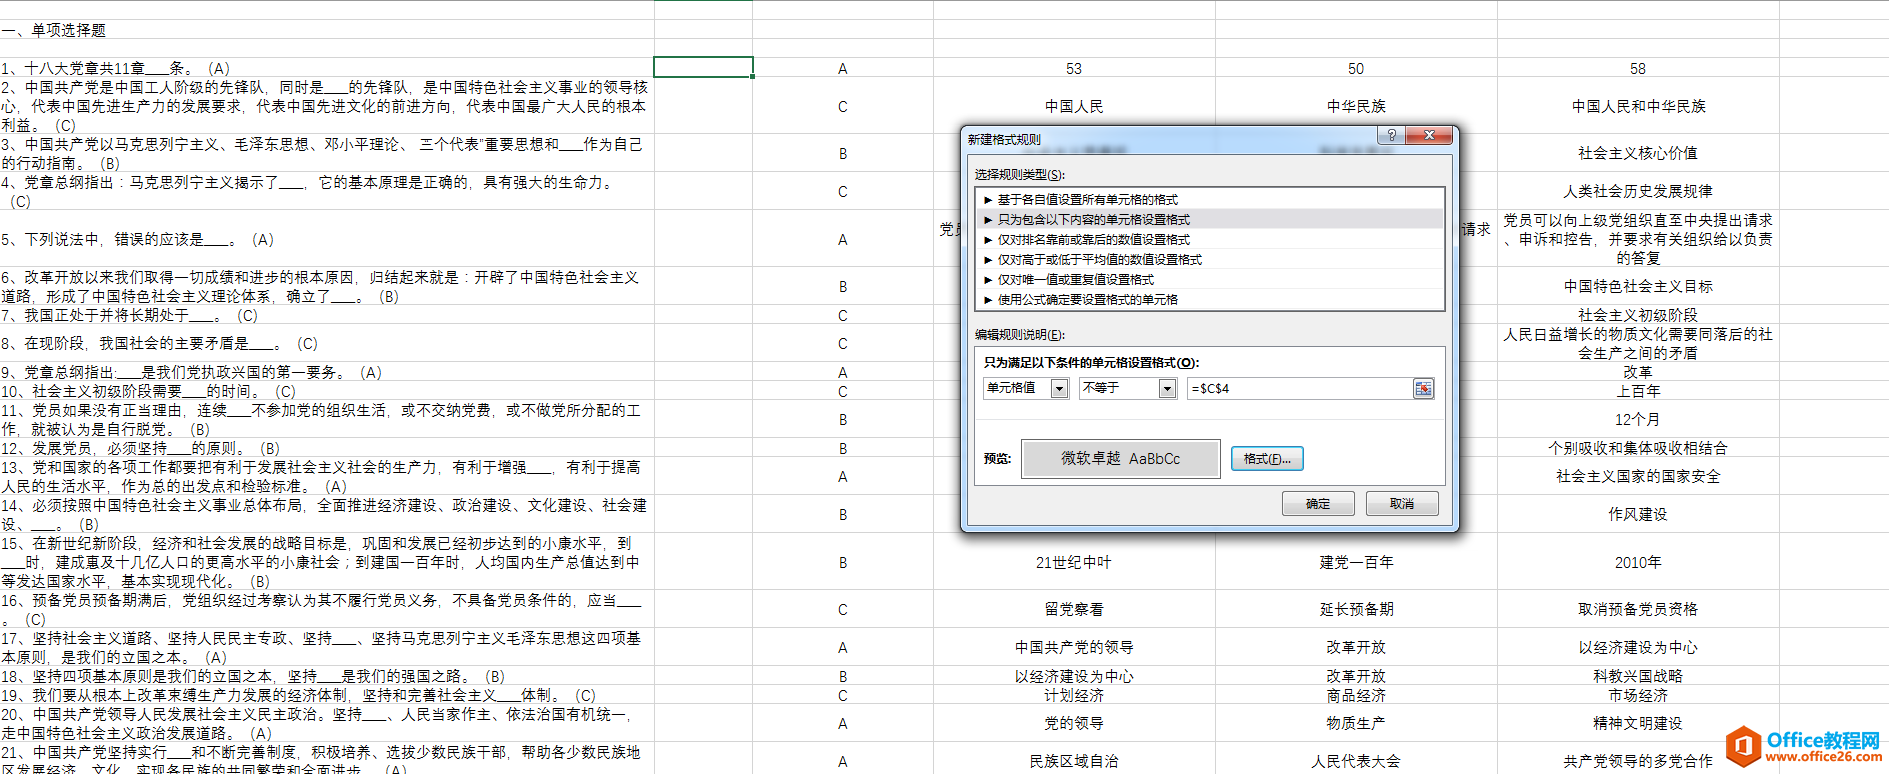Select the 人类社会历史发展规律 cell

(1638, 191)
